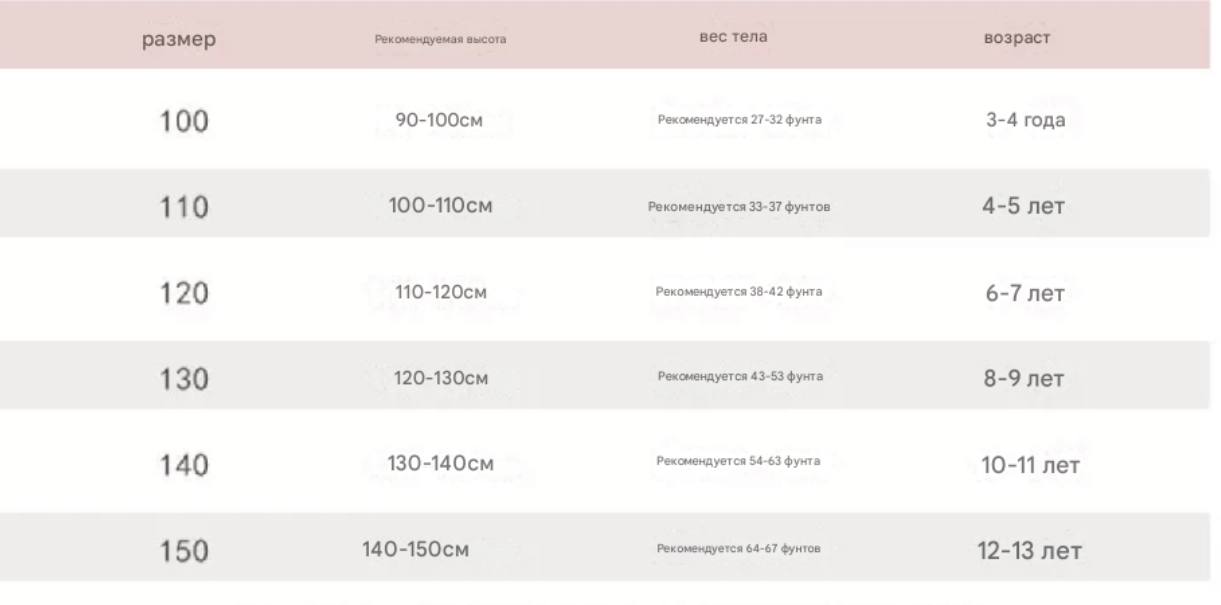The width and height of the screenshot is (1221, 605).
Task: Click the размер column header
Action: pyautogui.click(x=183, y=40)
